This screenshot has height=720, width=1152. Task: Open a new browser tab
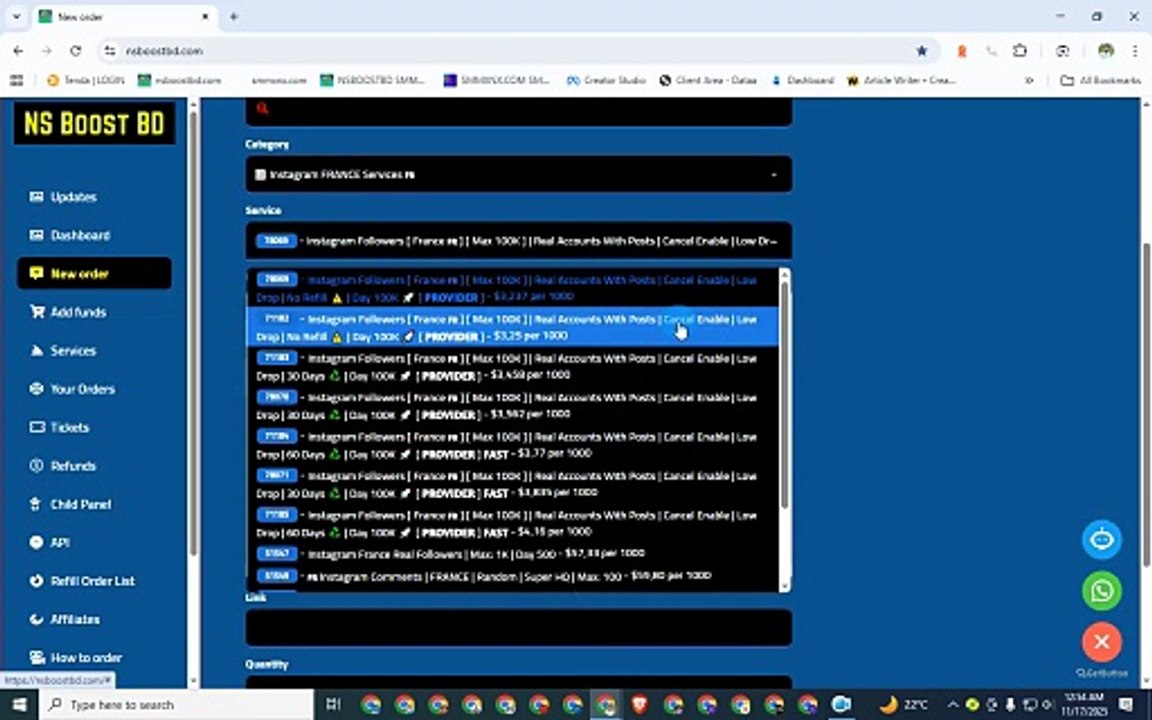click(x=234, y=16)
